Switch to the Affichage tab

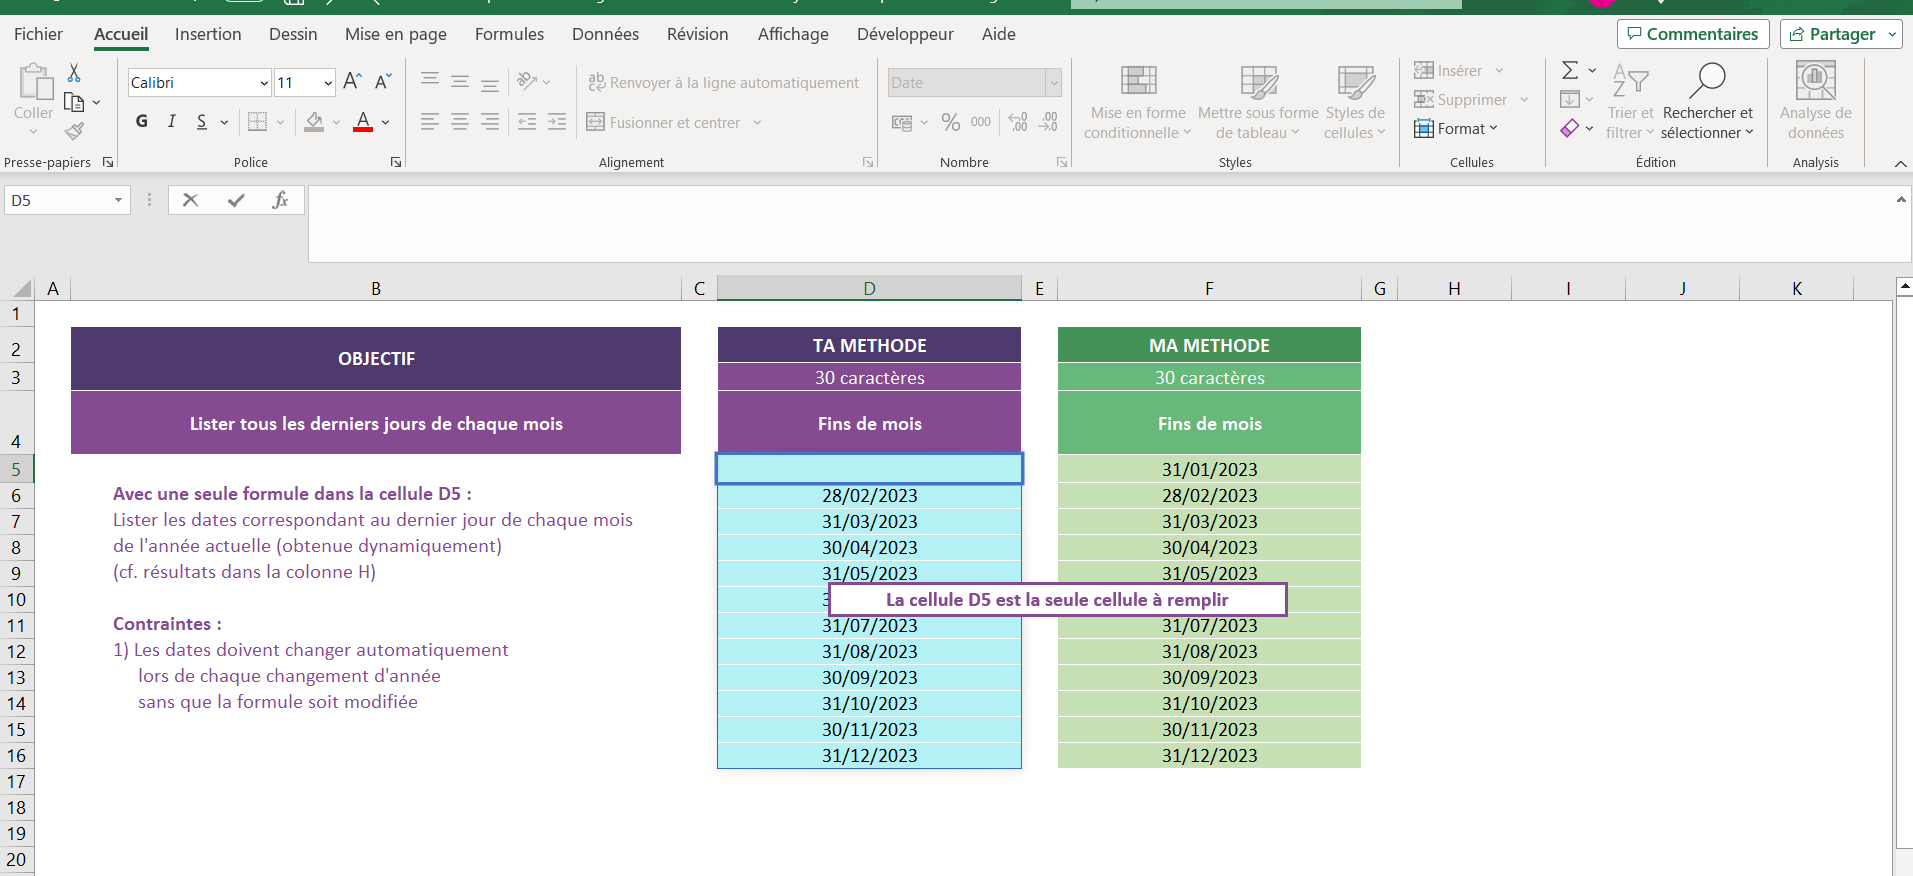coord(793,34)
